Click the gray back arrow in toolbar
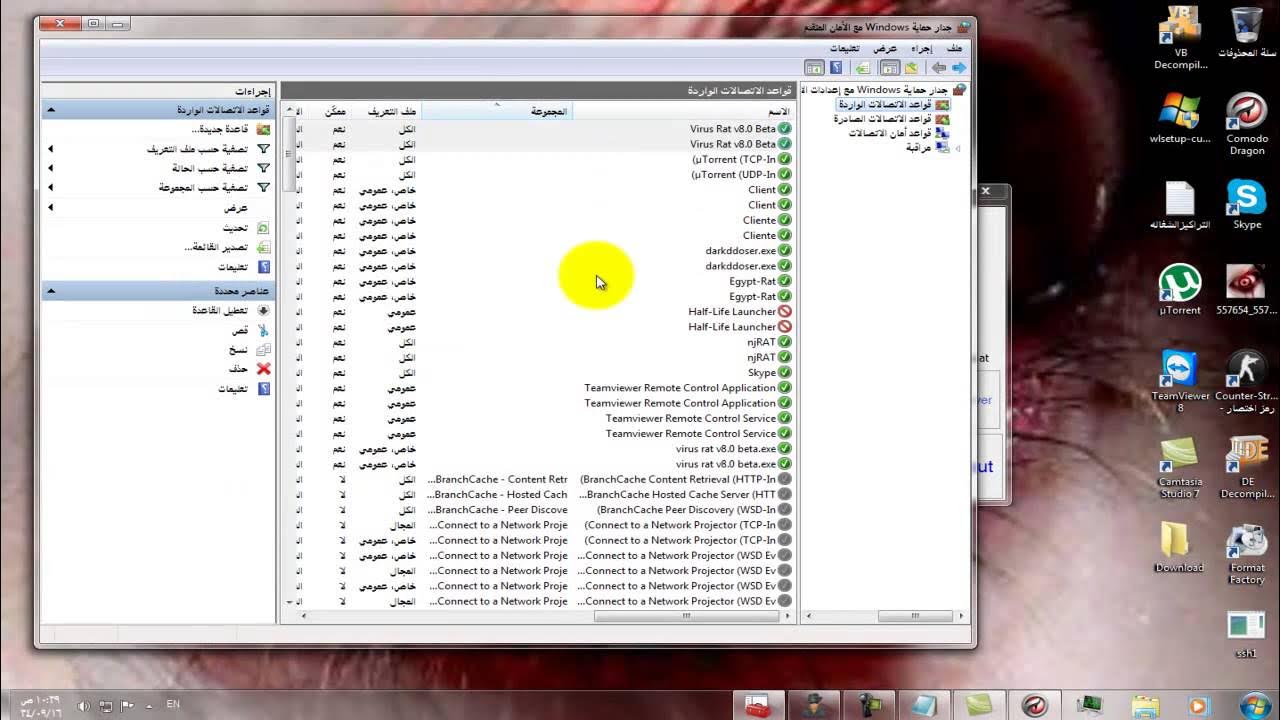Viewport: 1280px width, 720px height. tap(938, 68)
